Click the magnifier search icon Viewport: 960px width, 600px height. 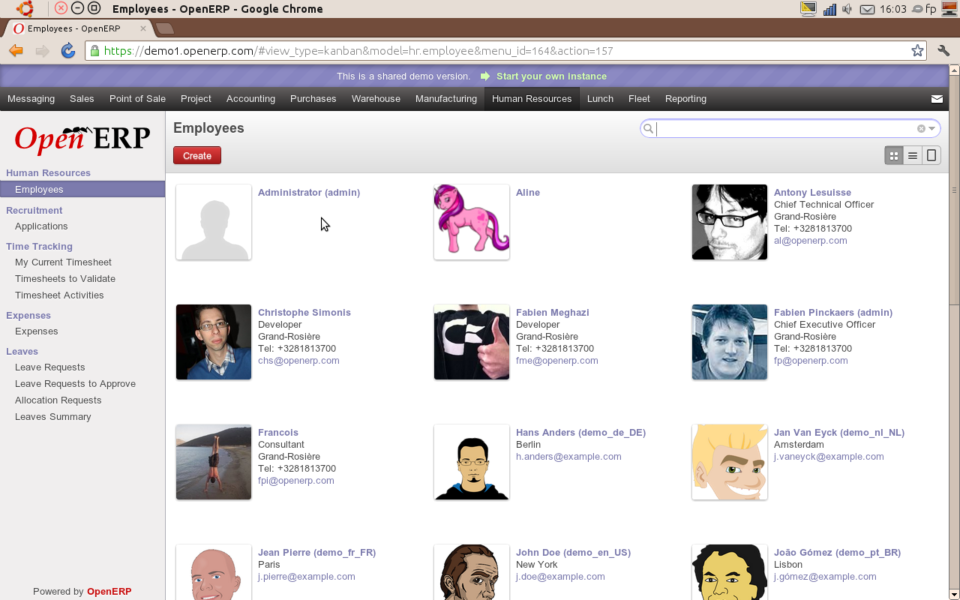pos(648,129)
